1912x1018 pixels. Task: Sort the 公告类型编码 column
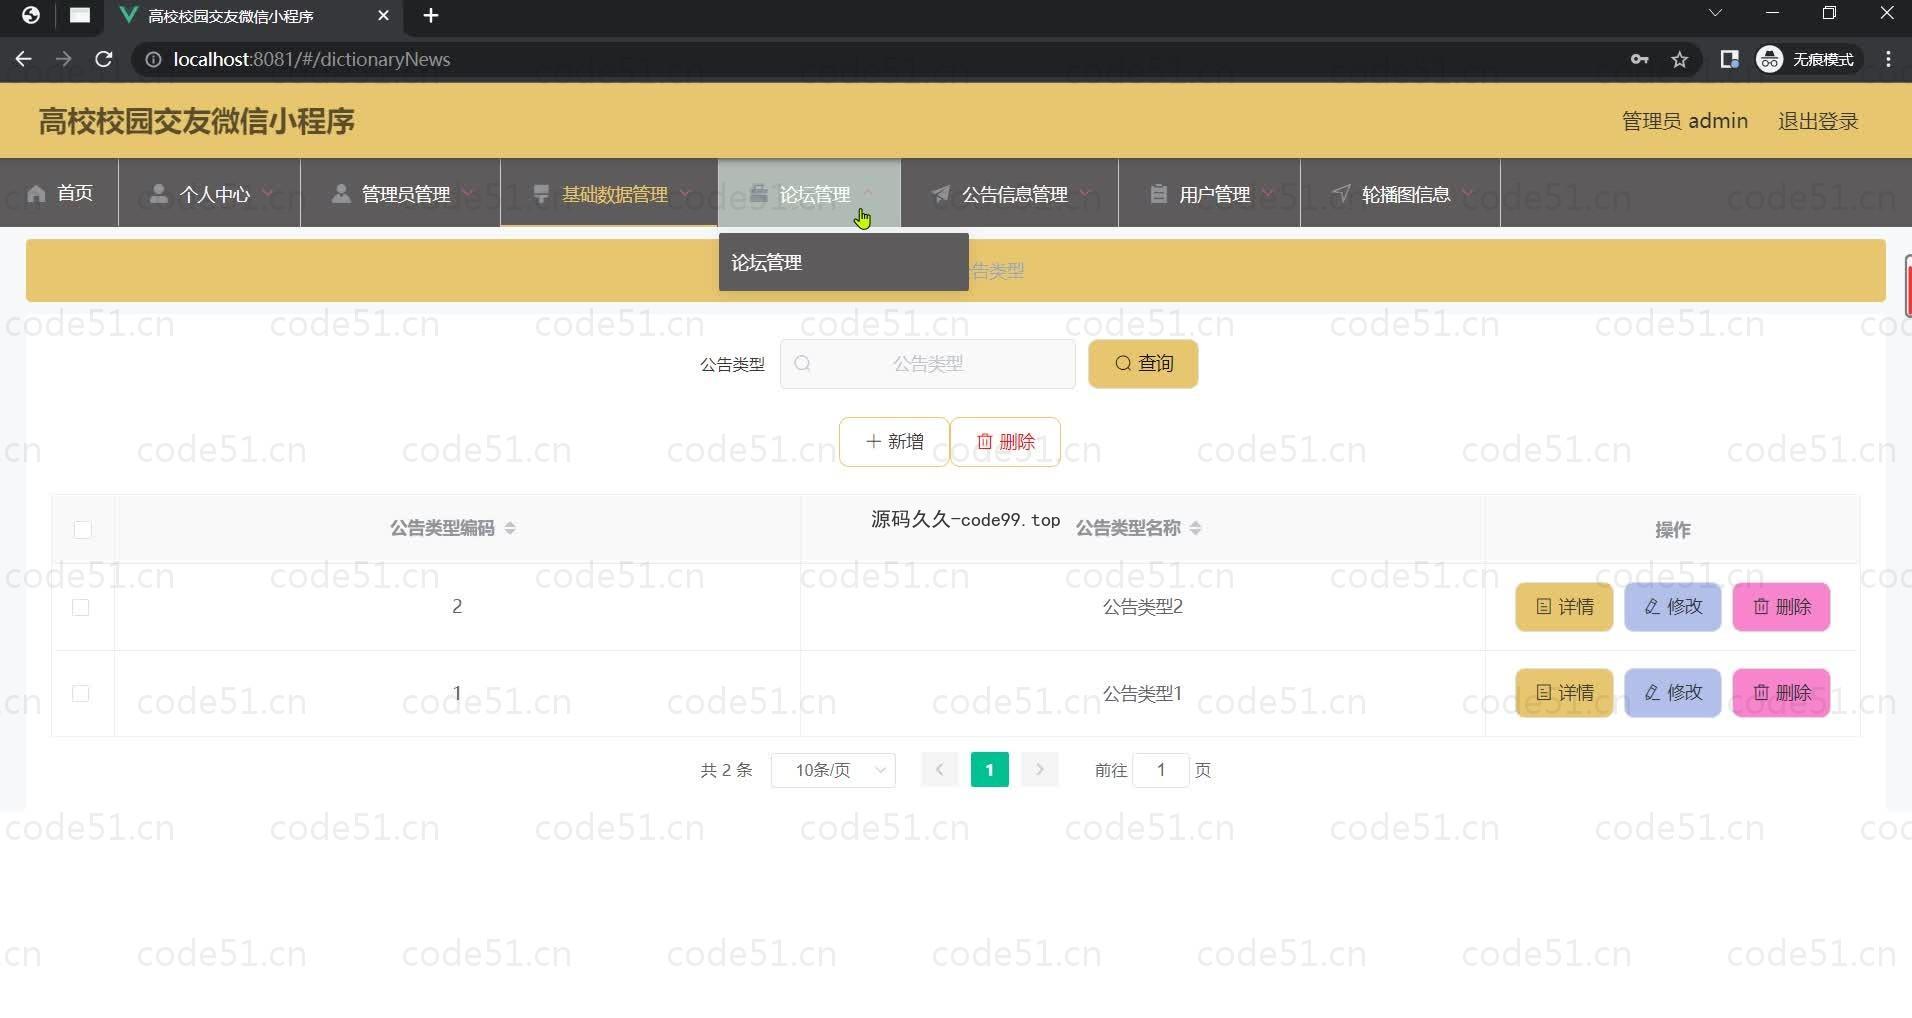(510, 528)
